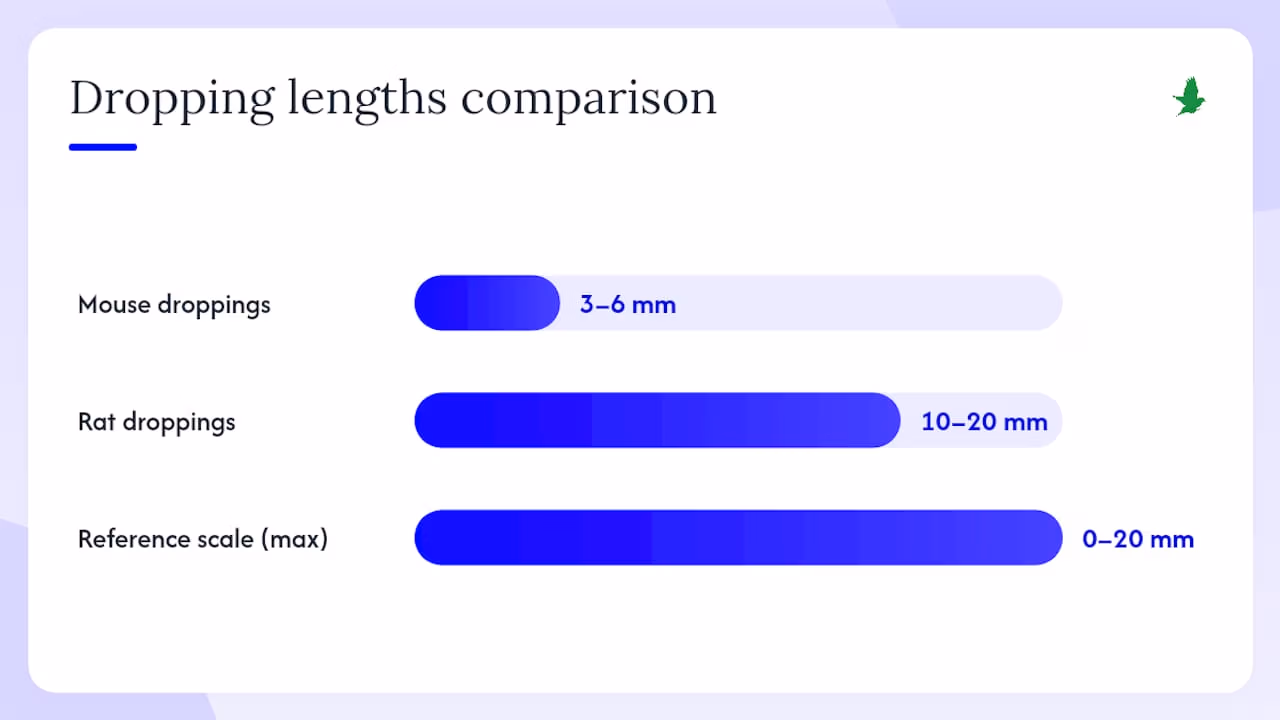Click the empty light track of Mouse bar

(x=868, y=303)
